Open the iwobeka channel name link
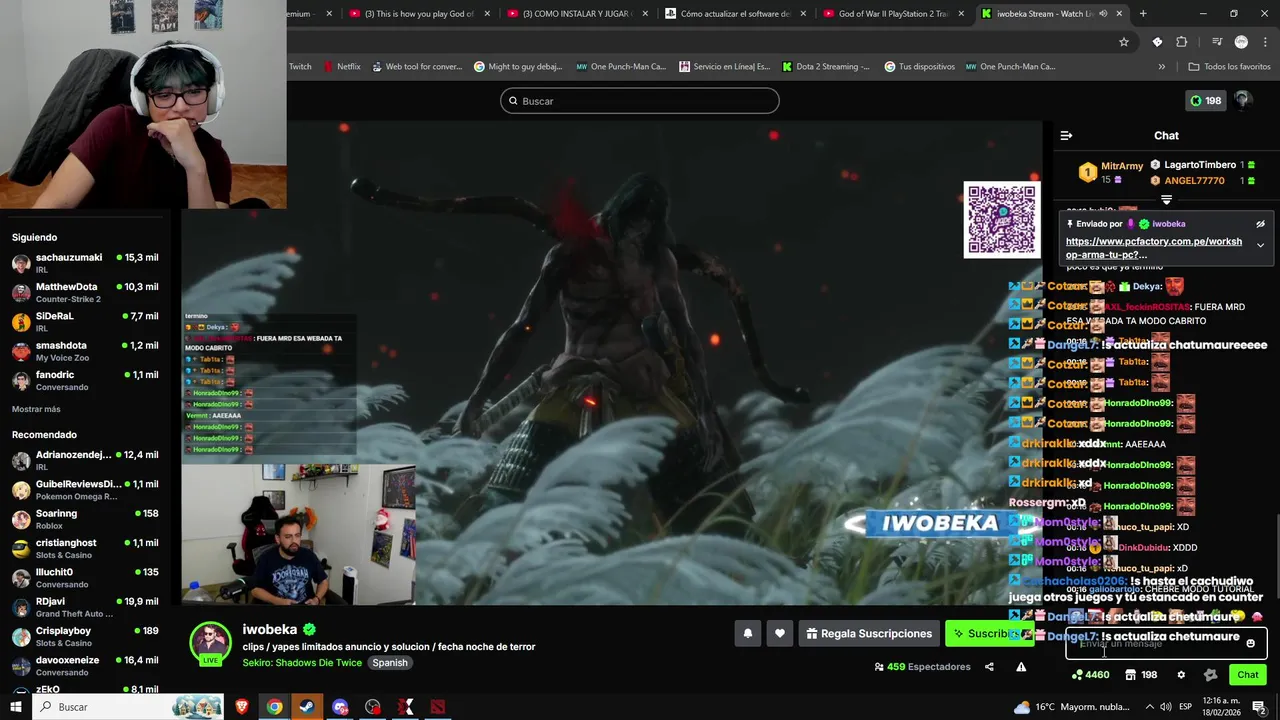 [270, 629]
